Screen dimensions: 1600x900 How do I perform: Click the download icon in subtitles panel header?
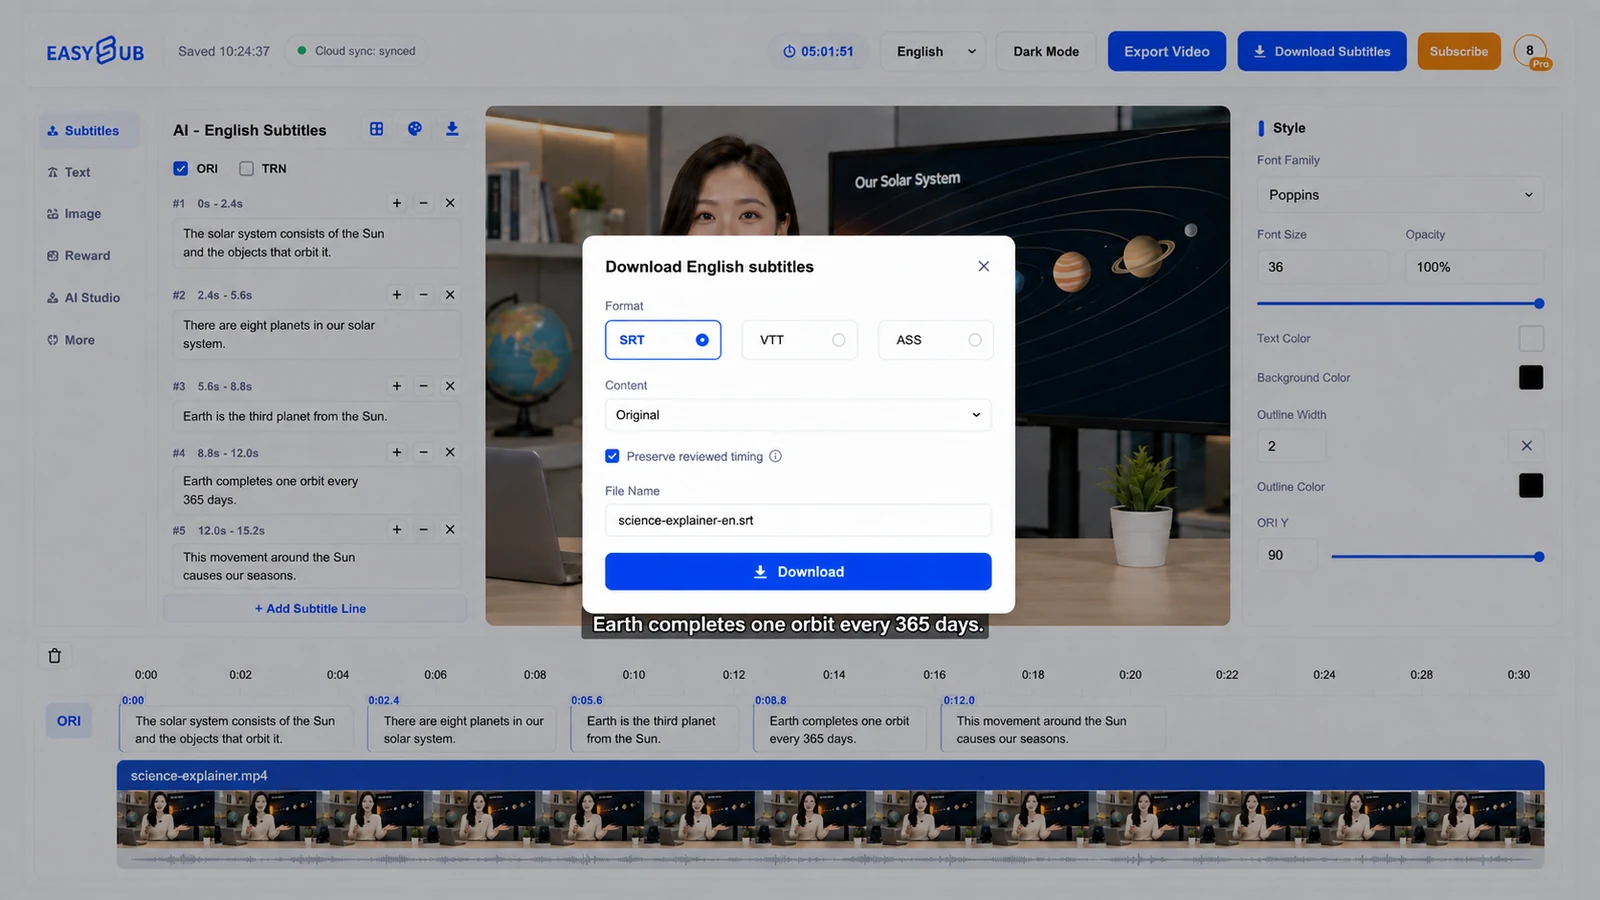(452, 129)
